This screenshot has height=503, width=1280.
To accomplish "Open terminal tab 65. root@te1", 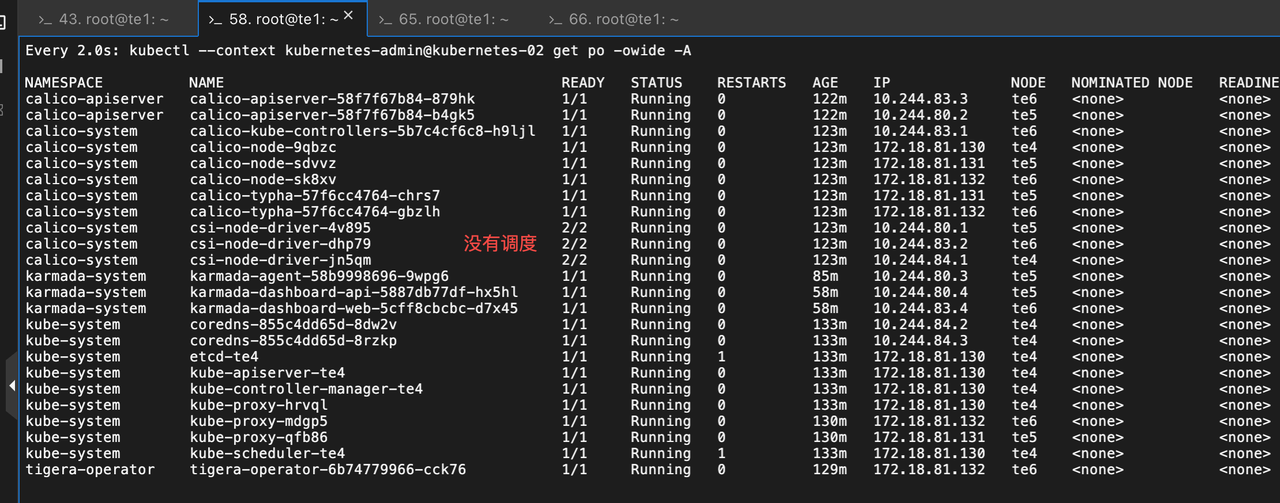I will pyautogui.click(x=453, y=20).
